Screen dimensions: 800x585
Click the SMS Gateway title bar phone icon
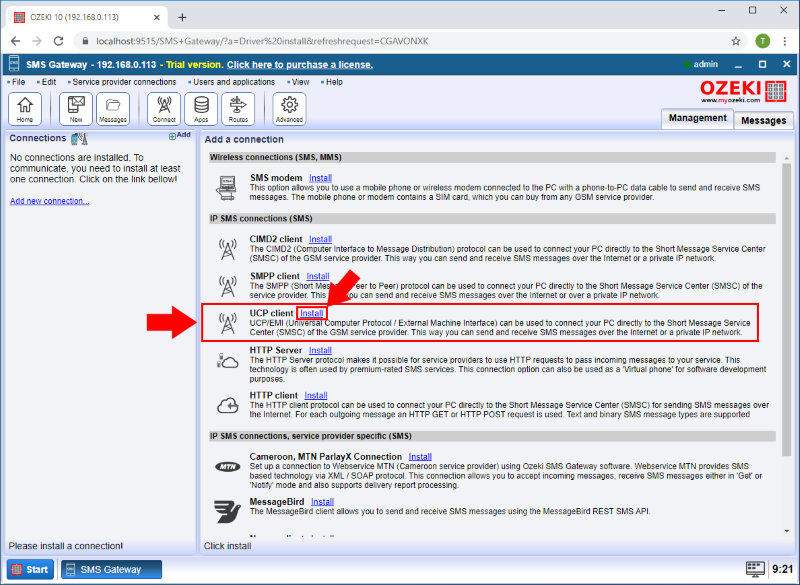point(14,64)
